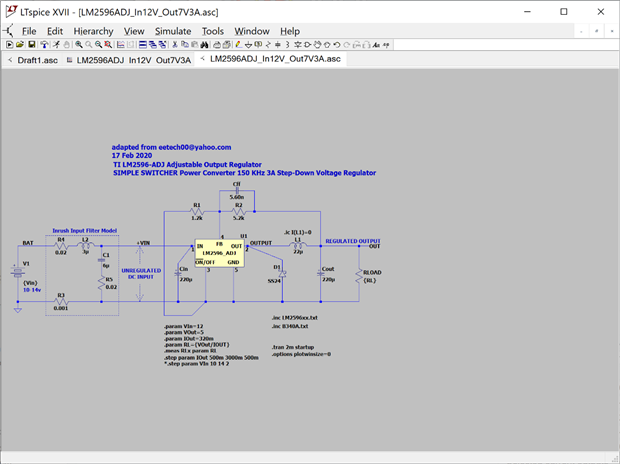
Task: Click the Find binoculars icon
Action: click(204, 45)
